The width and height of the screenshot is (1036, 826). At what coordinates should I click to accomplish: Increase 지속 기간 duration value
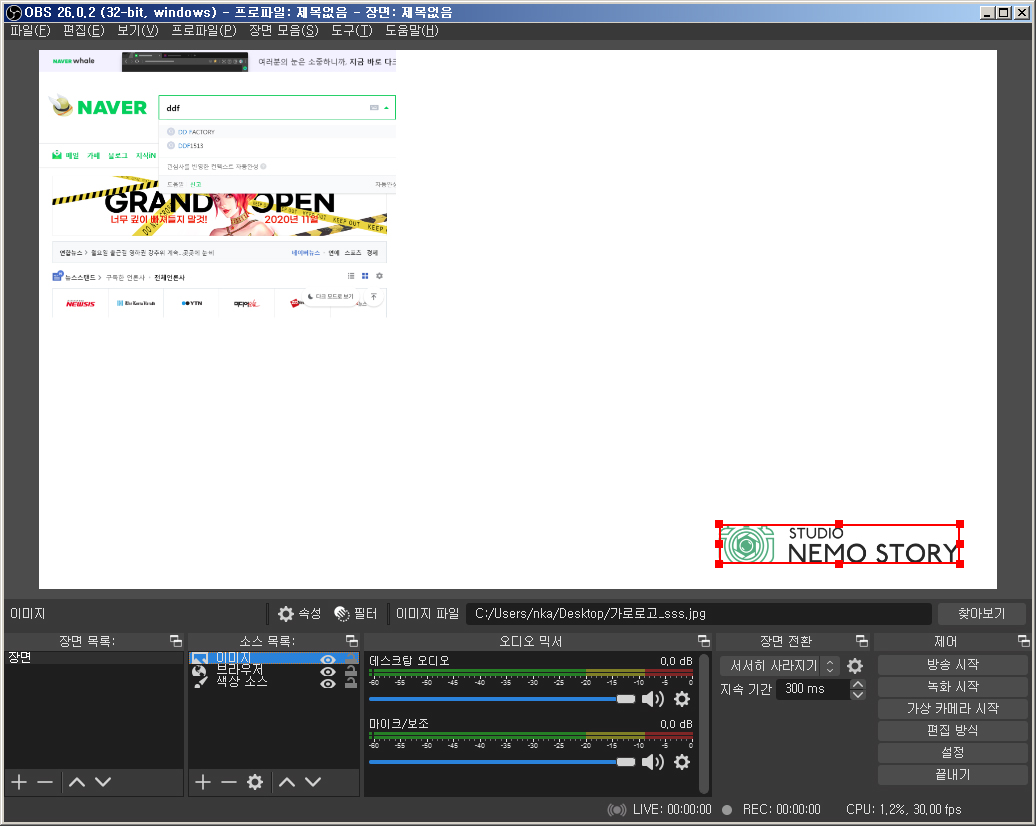[x=858, y=684]
